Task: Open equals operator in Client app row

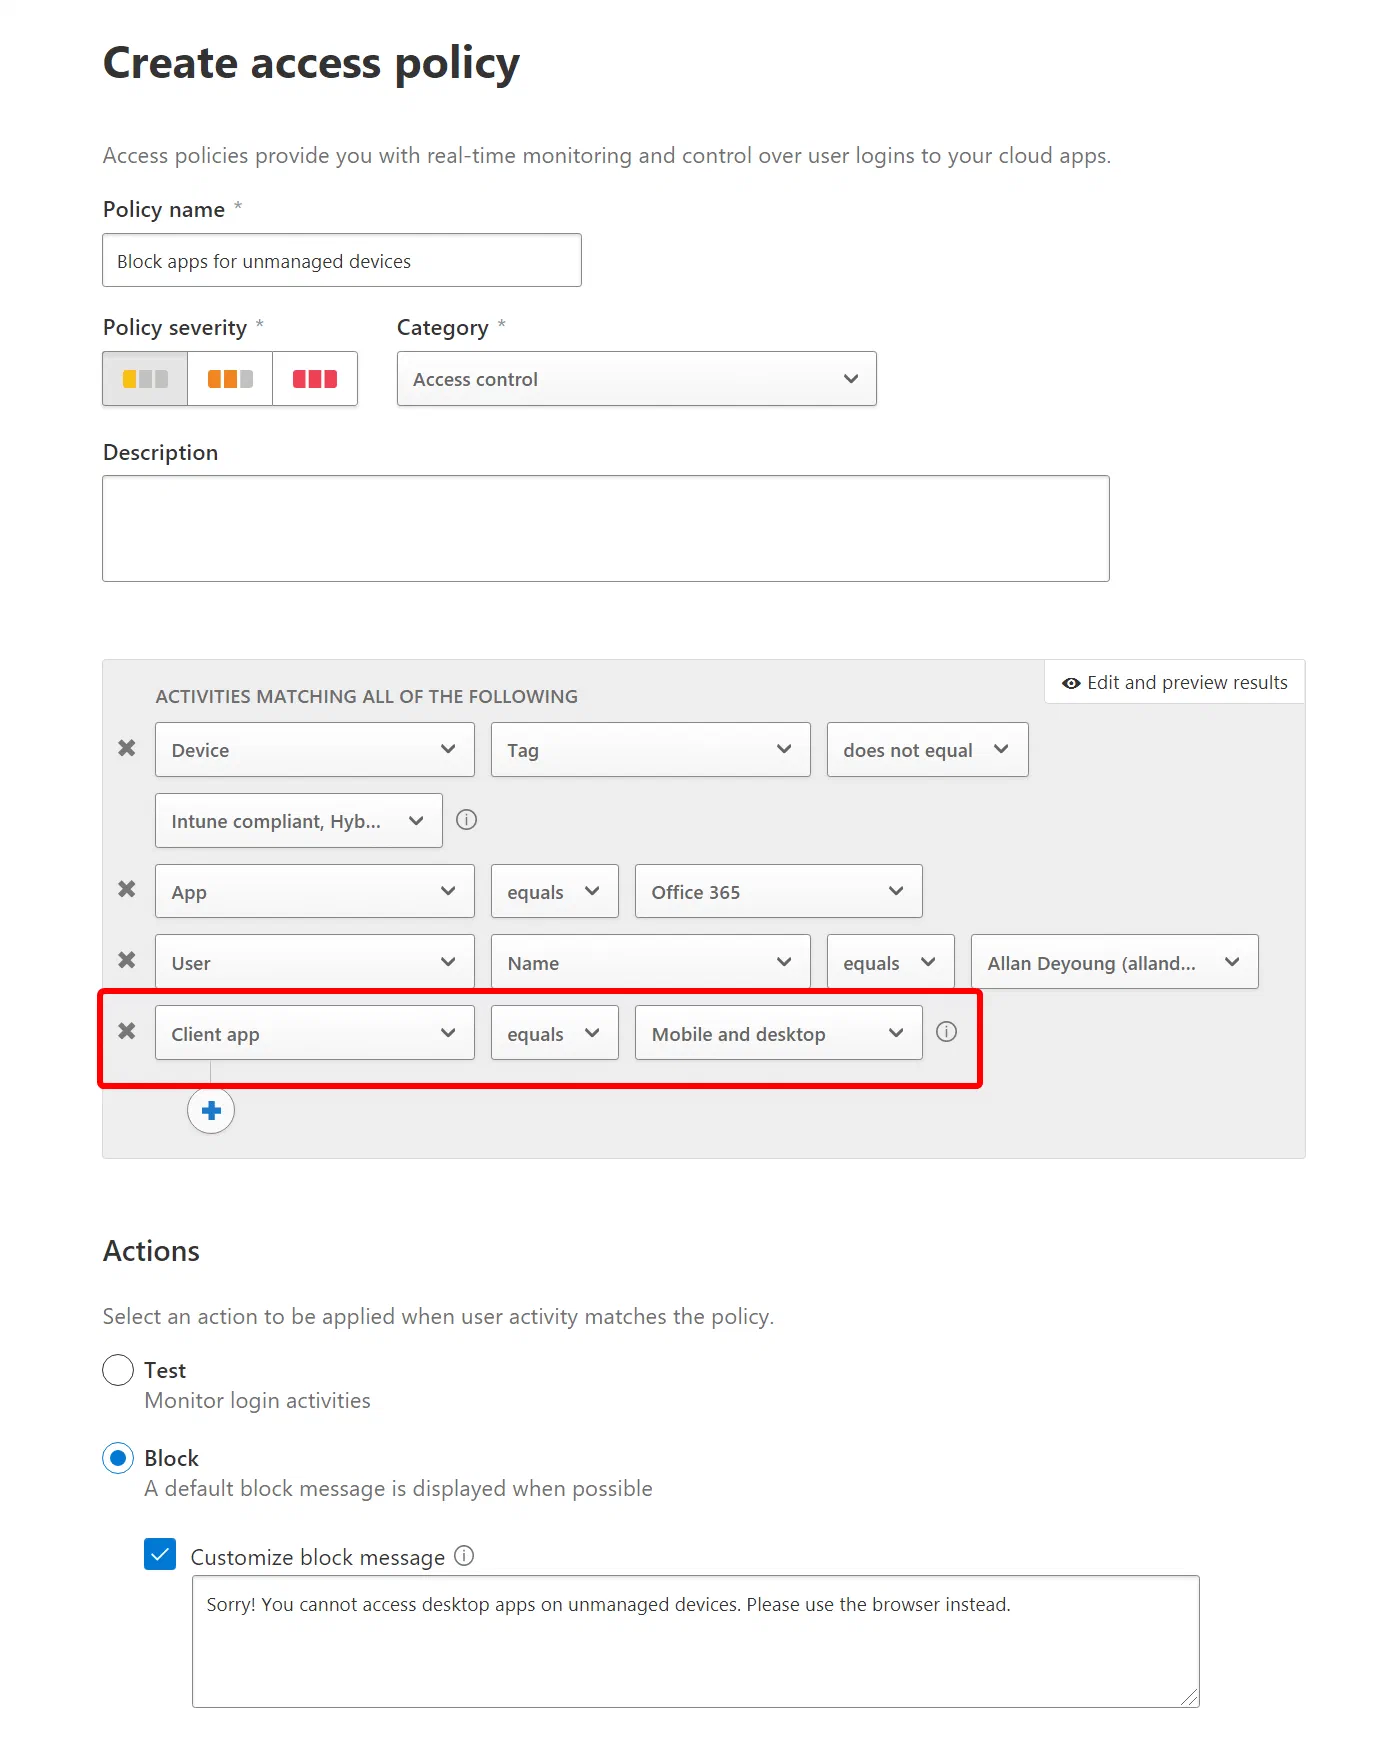Action: pos(555,1034)
